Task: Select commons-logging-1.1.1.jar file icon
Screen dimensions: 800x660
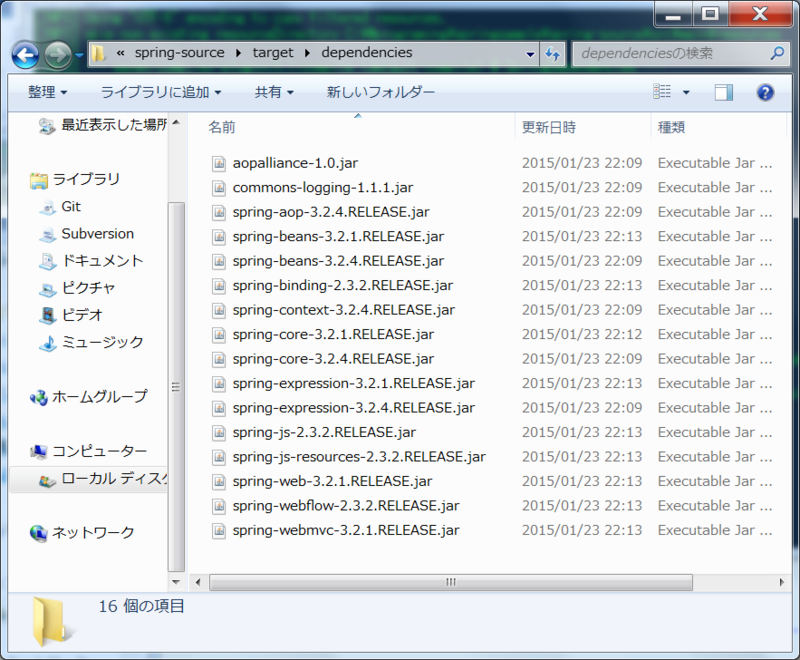Action: [219, 188]
